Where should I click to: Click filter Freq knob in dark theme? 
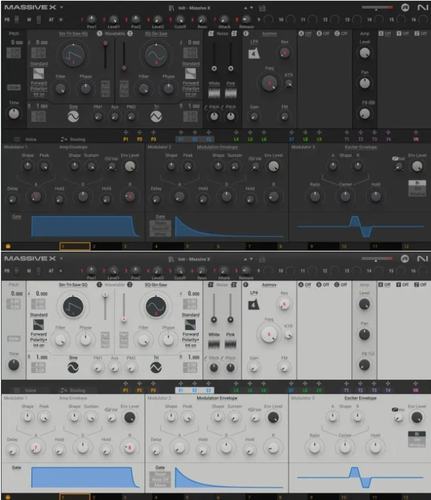(x=269, y=83)
